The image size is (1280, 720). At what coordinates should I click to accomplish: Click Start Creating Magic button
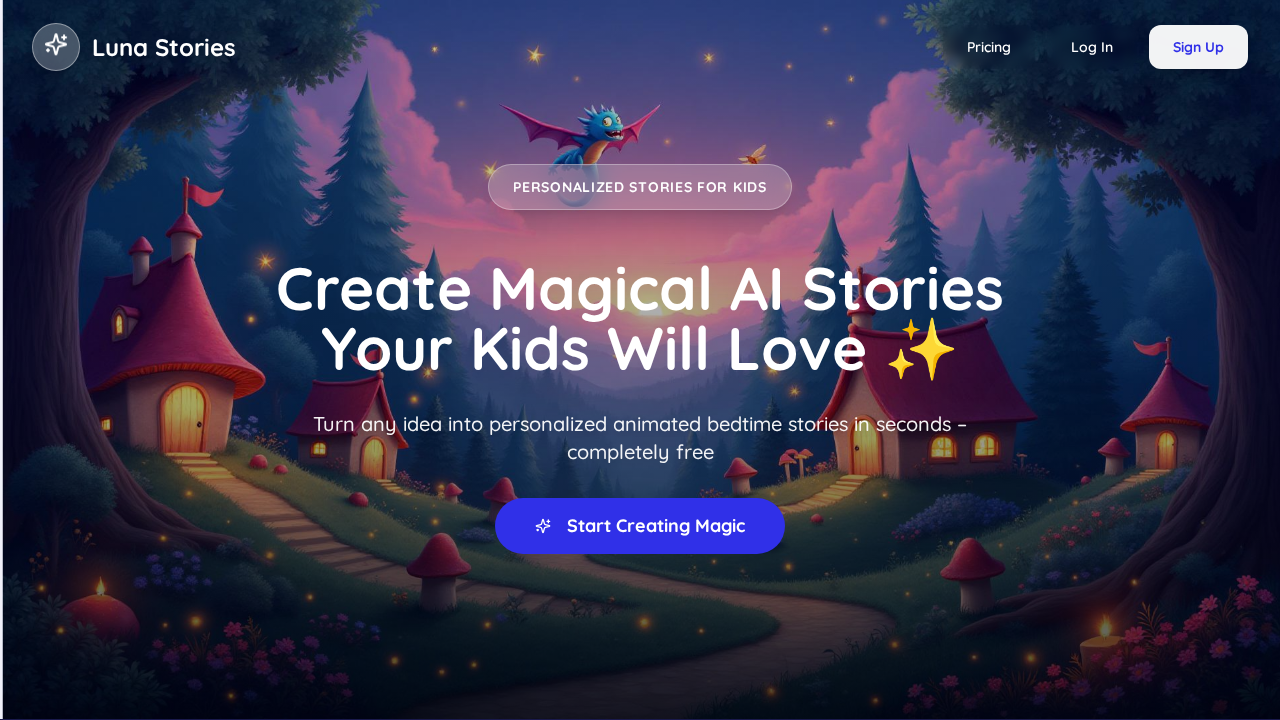coord(640,526)
